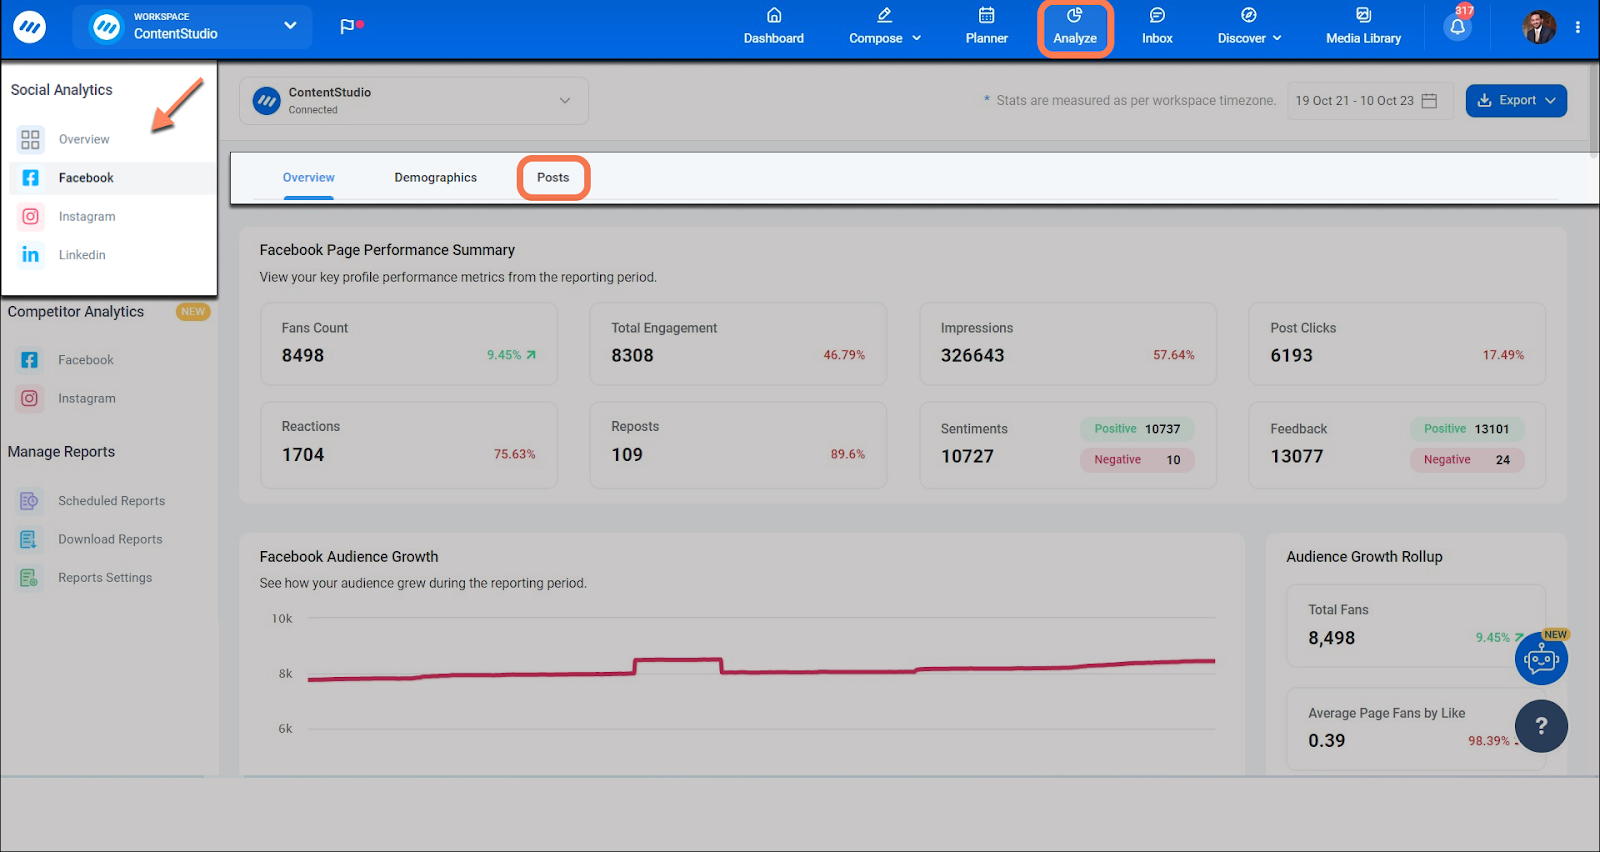Click the Sentiments Positive 10737 badge
This screenshot has height=852, width=1600.
pos(1137,429)
